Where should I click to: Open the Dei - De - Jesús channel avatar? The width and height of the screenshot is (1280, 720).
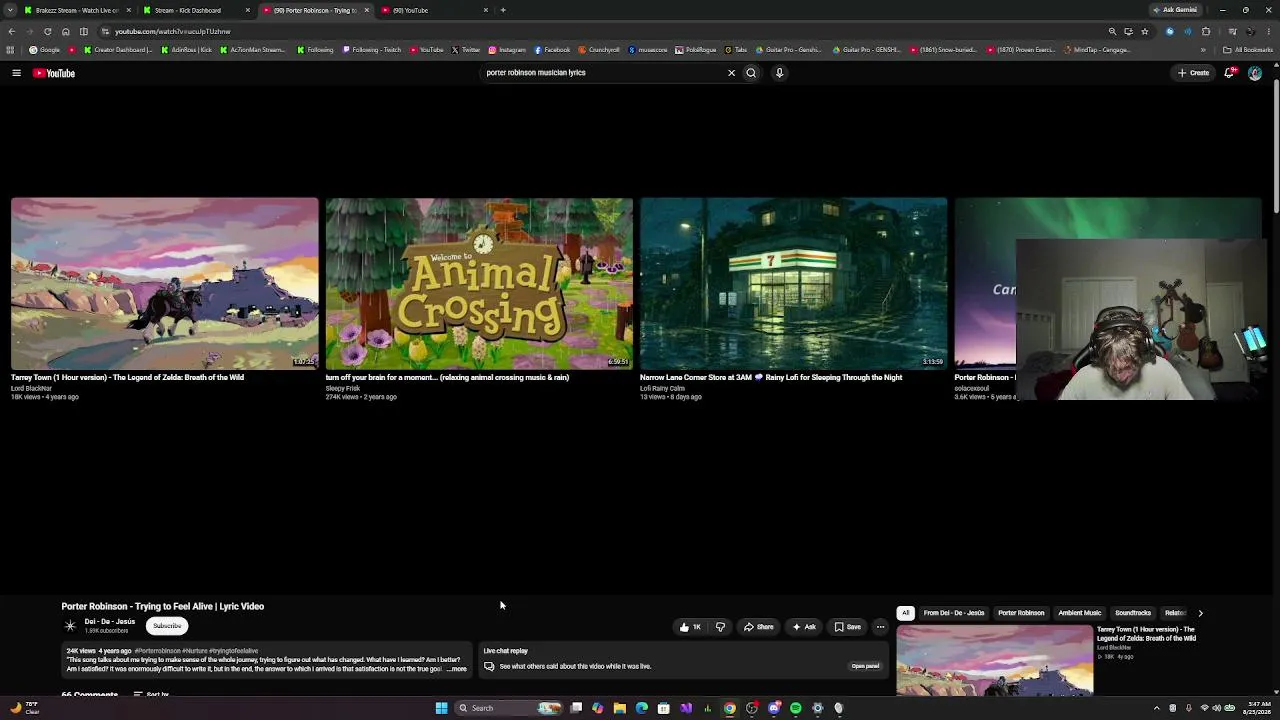70,626
